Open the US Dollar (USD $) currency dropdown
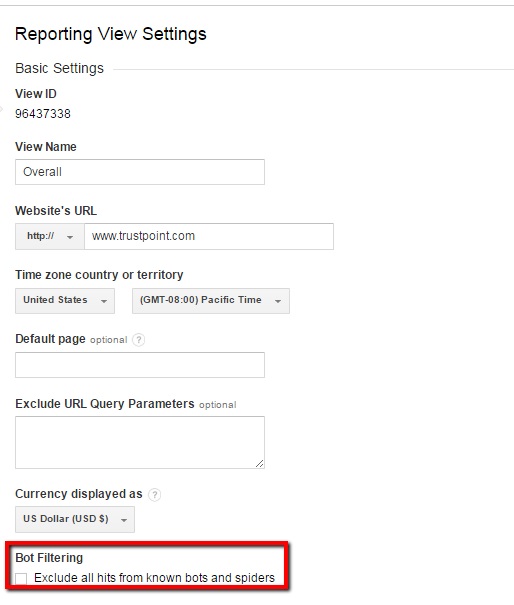The image size is (514, 605). point(75,519)
